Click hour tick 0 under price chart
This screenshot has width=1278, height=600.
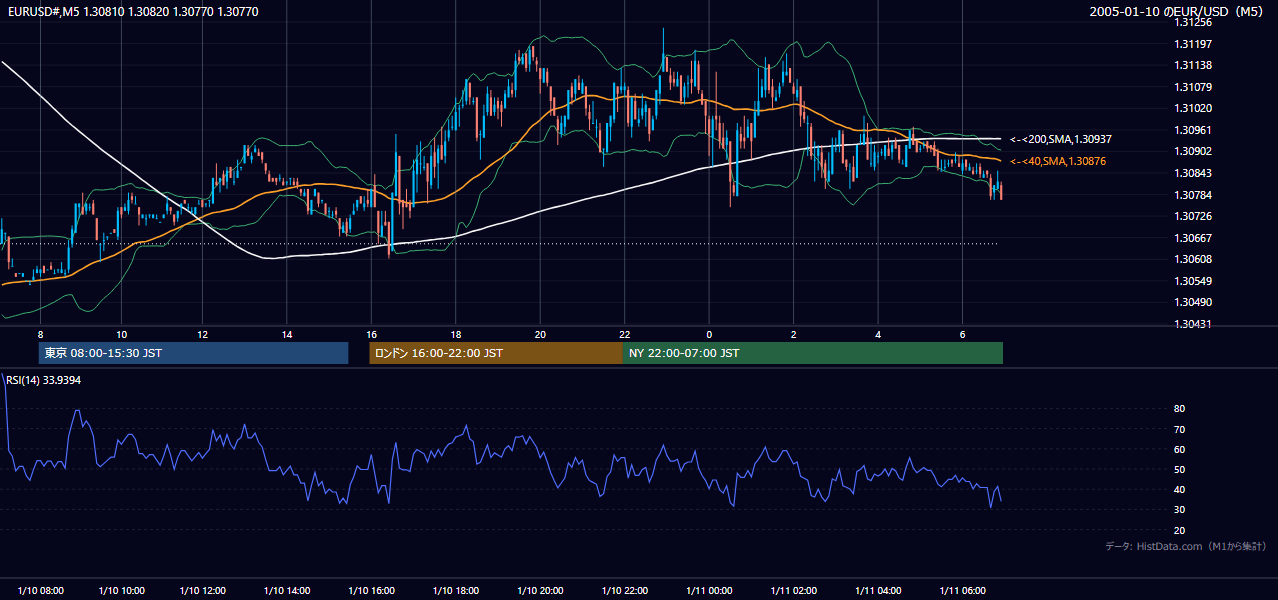click(x=709, y=334)
